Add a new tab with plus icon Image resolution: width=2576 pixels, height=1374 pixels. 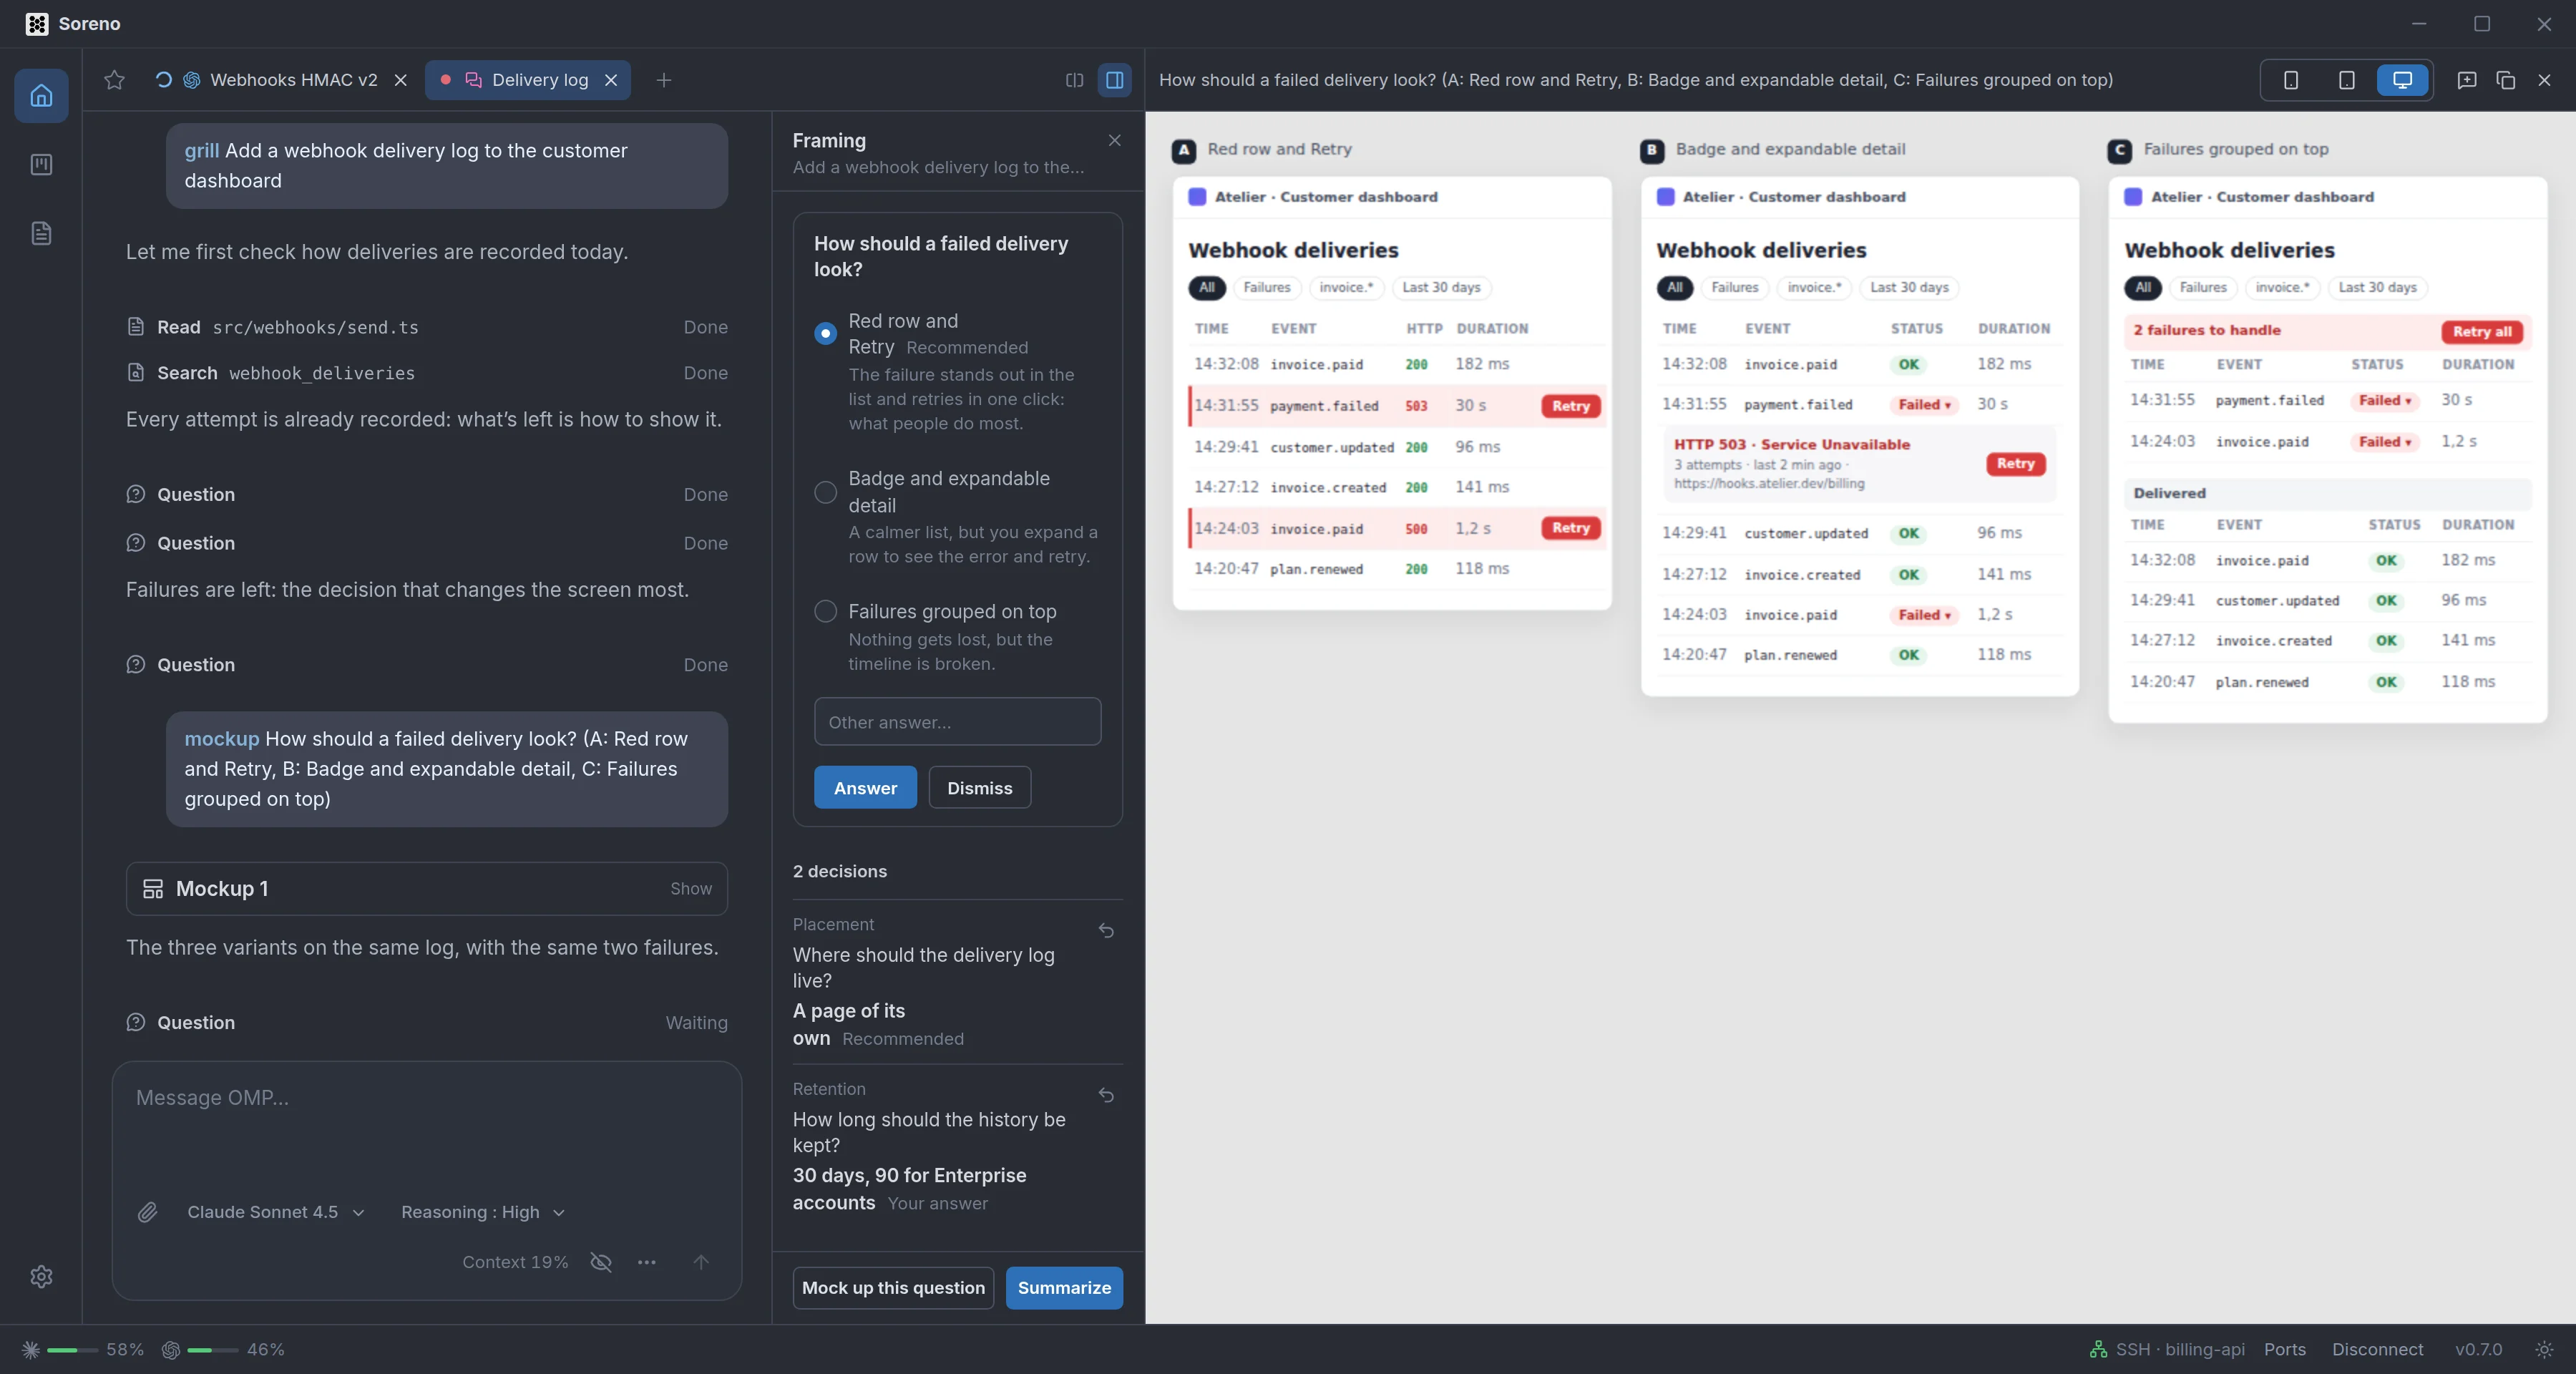663,80
